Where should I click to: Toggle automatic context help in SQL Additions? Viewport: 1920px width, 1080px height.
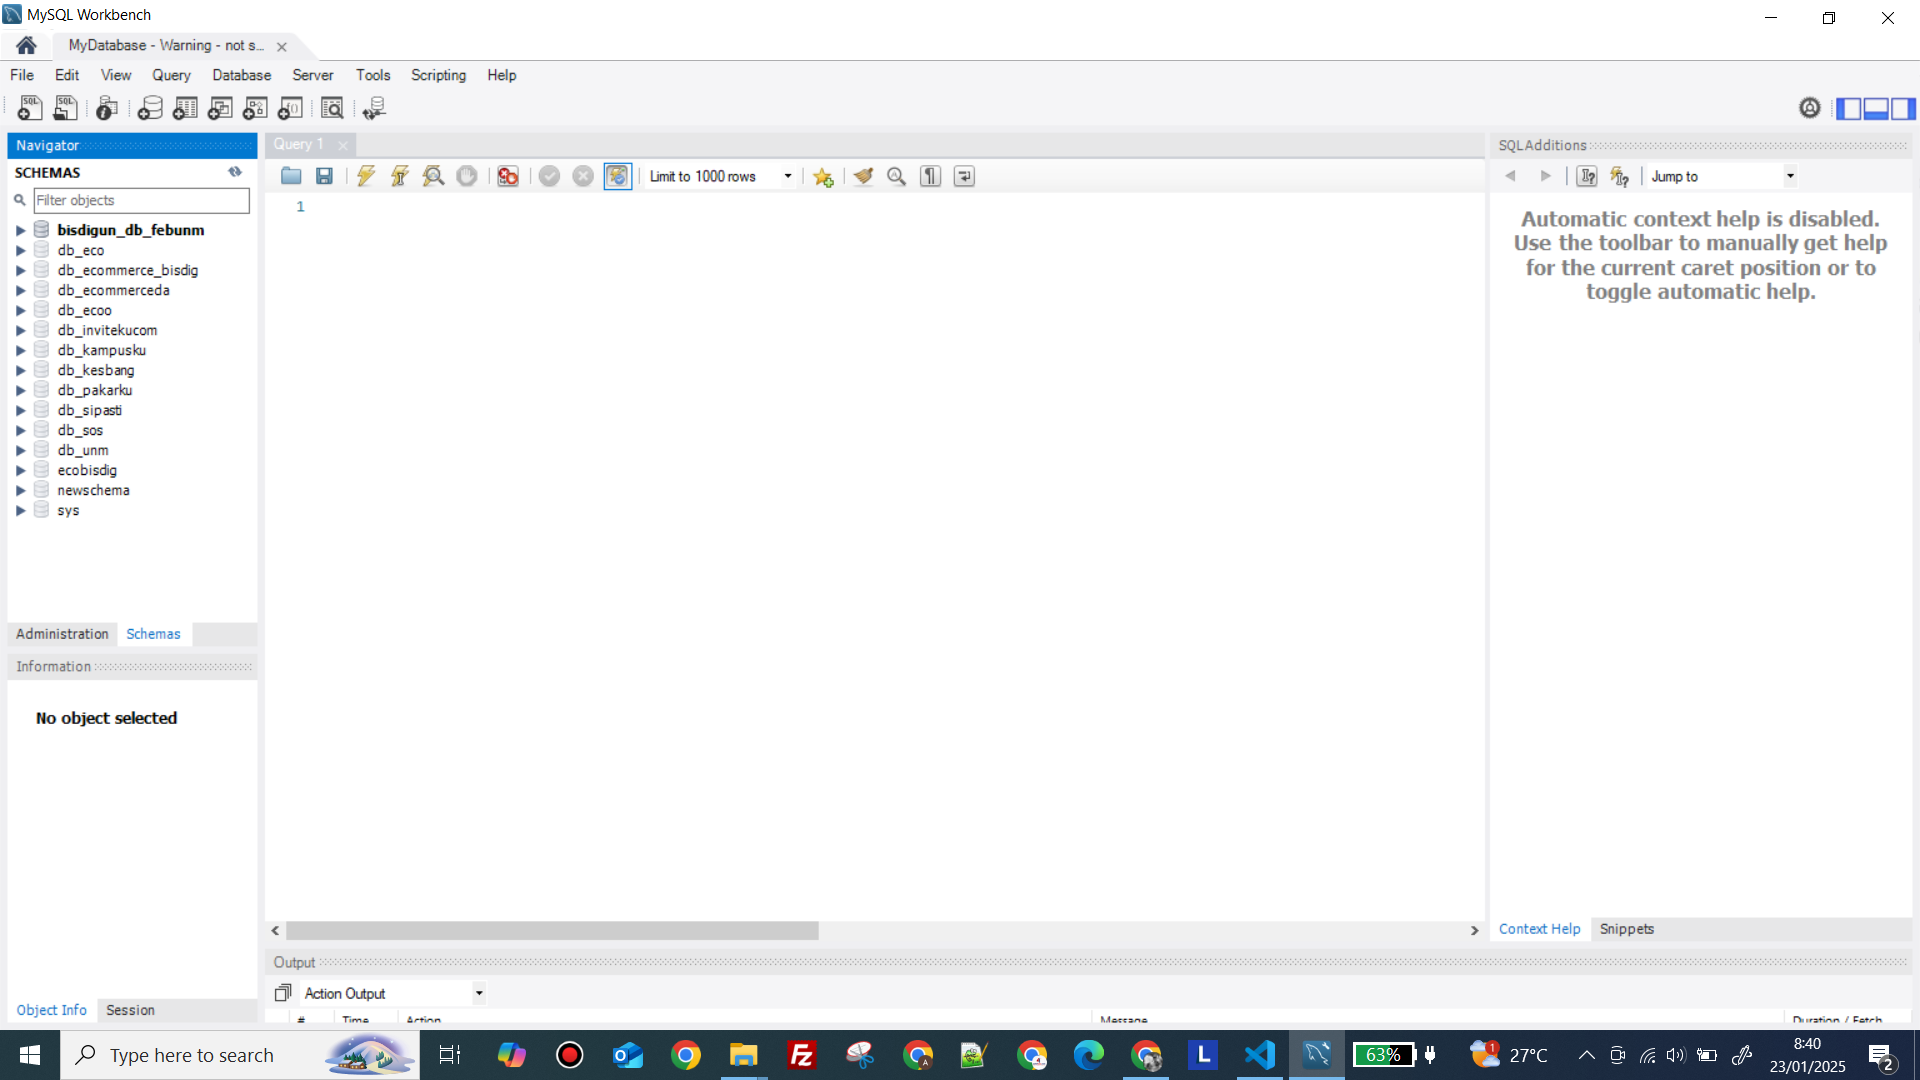pyautogui.click(x=1620, y=176)
